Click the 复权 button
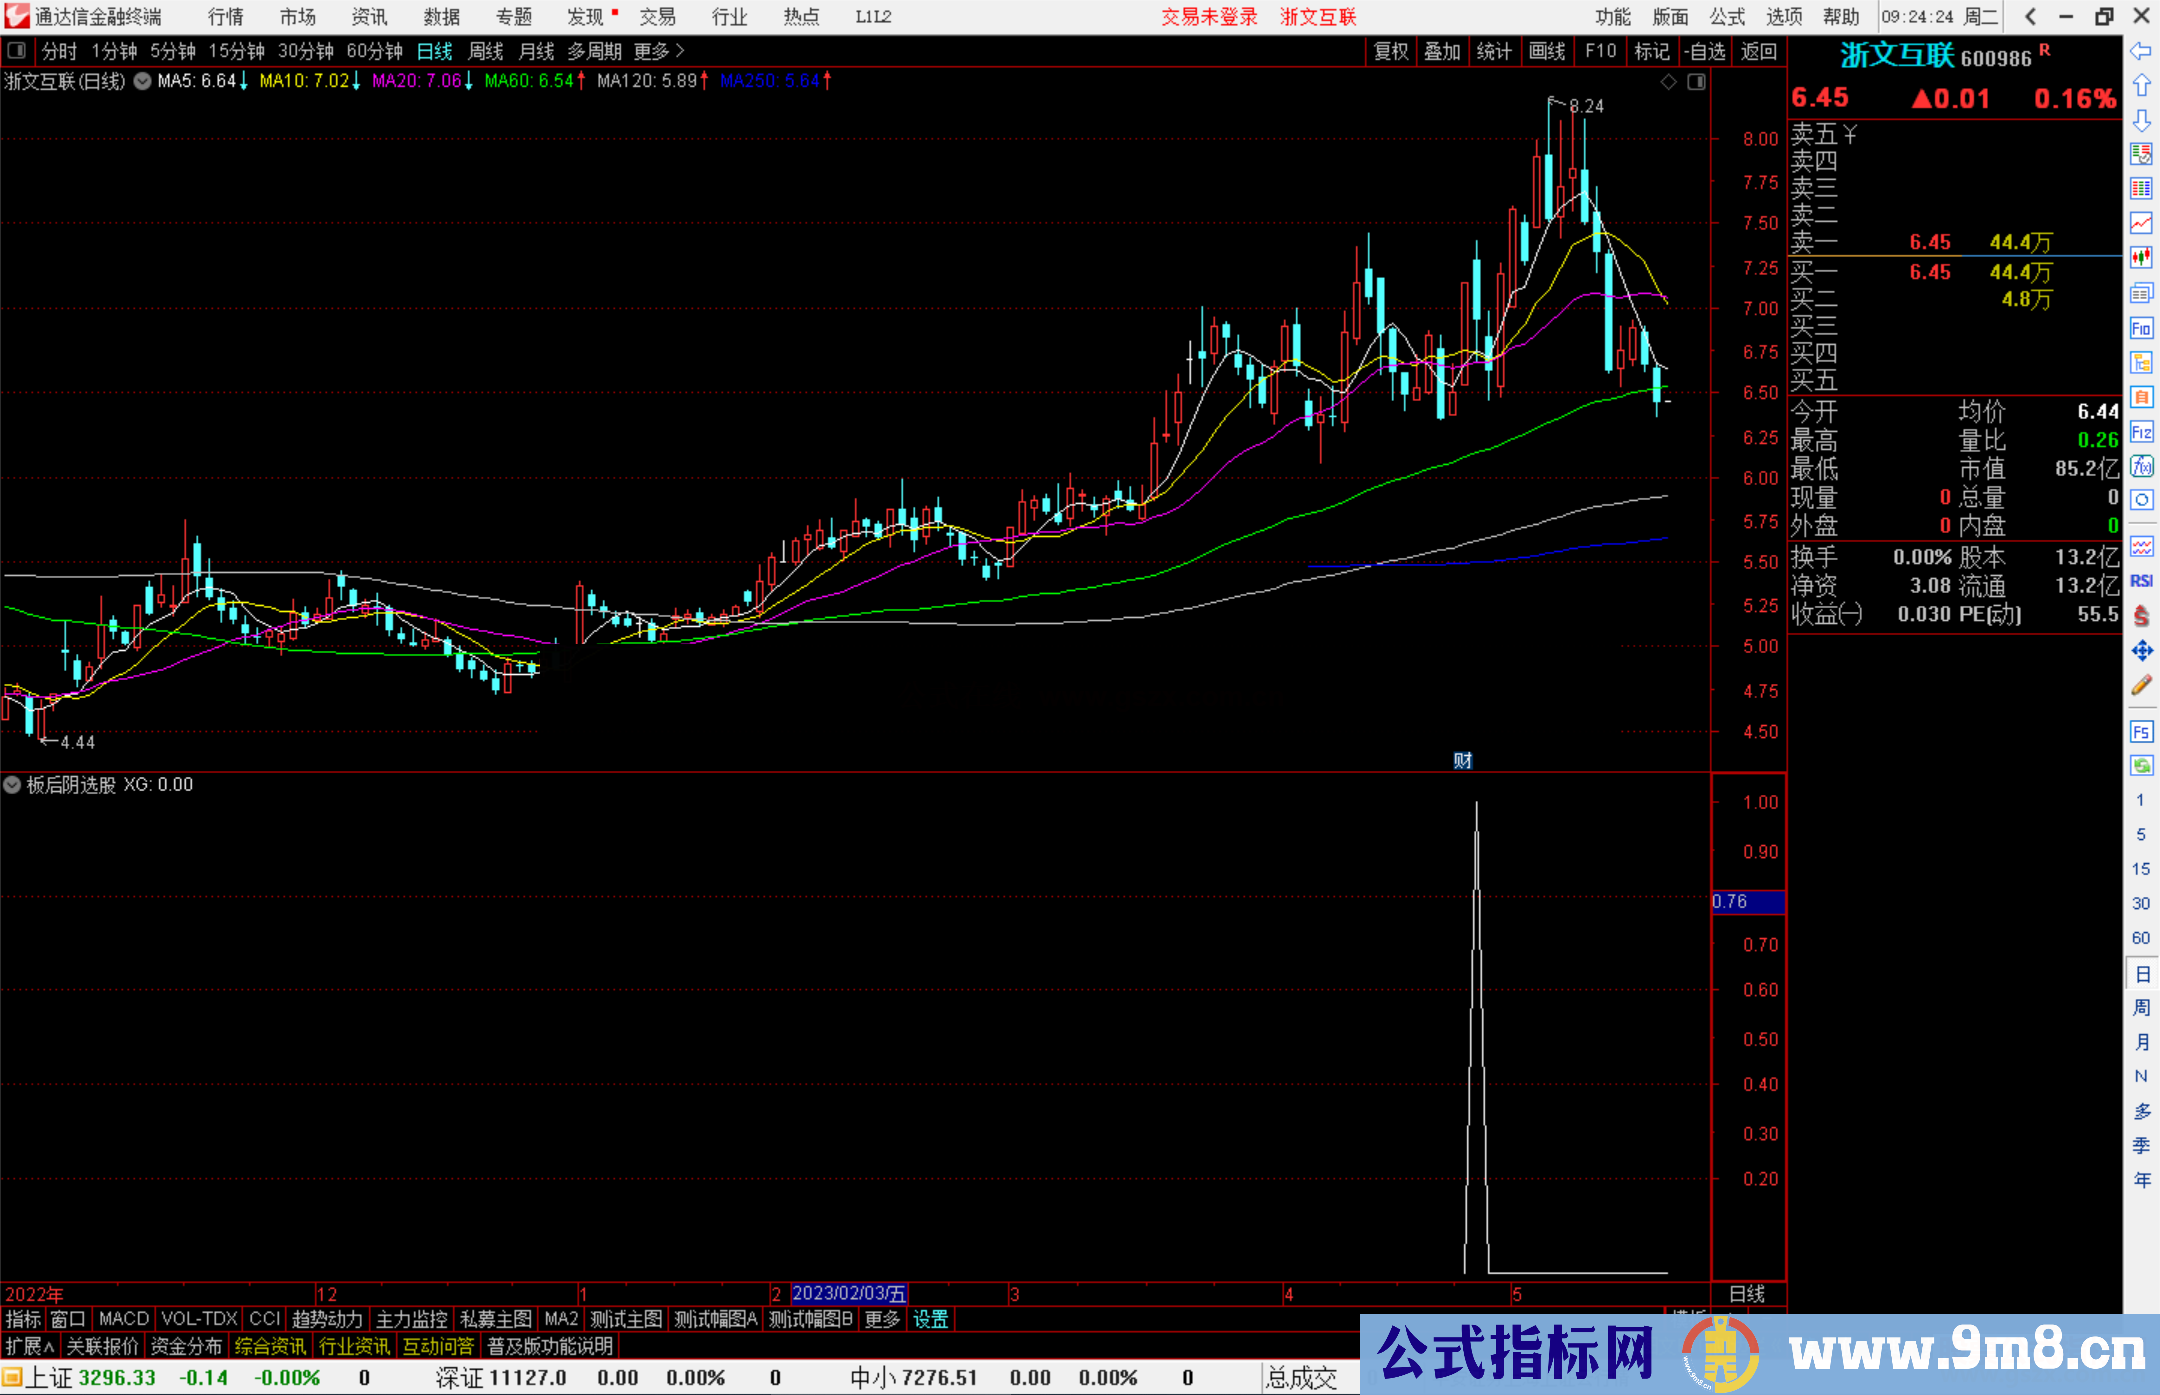Screen dimensions: 2160x1395 [1390, 51]
